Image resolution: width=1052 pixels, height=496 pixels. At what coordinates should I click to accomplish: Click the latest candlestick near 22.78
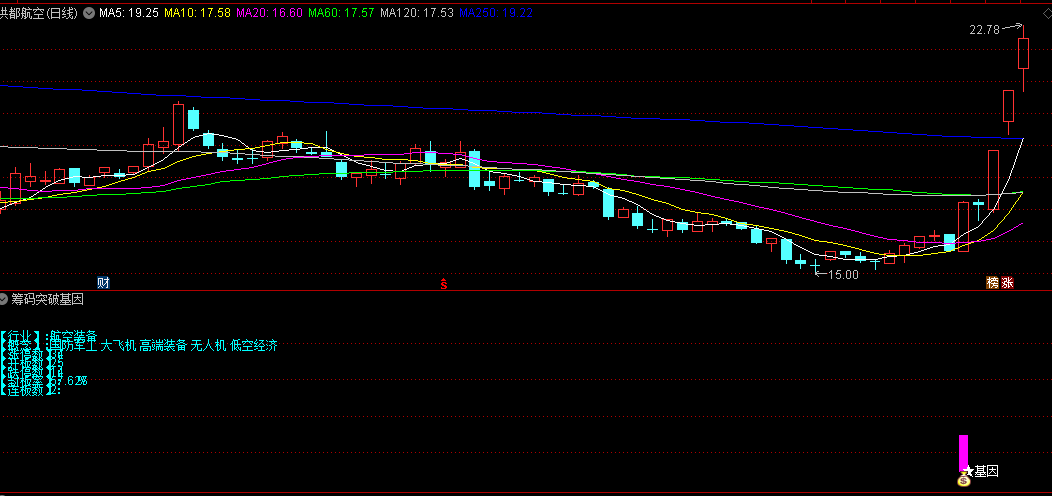tap(1023, 54)
